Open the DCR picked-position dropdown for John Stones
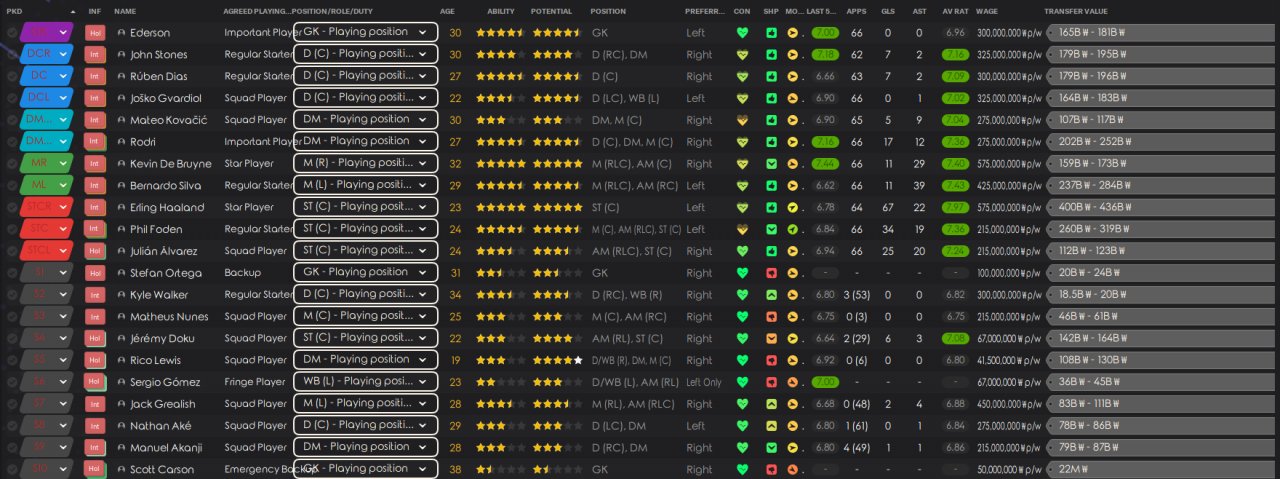Viewport: 1280px width, 479px height. tap(47, 55)
